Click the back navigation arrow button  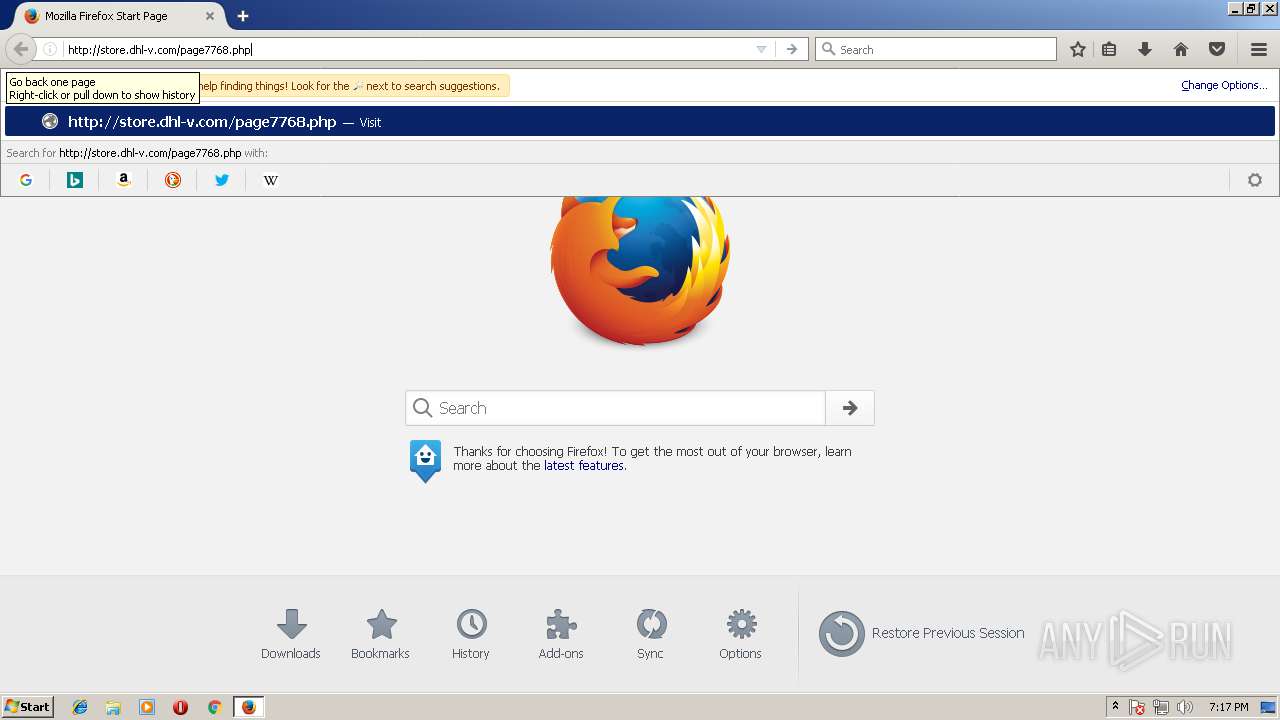click(x=21, y=49)
